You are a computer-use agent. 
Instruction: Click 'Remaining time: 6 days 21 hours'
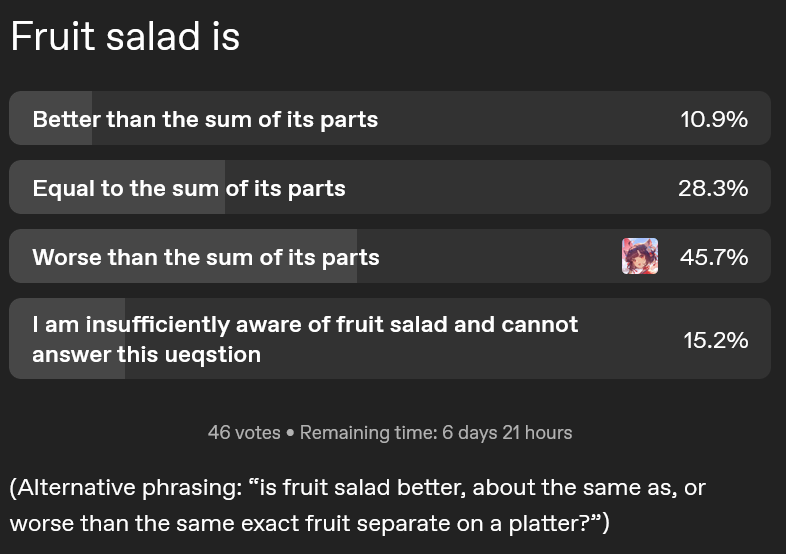436,432
